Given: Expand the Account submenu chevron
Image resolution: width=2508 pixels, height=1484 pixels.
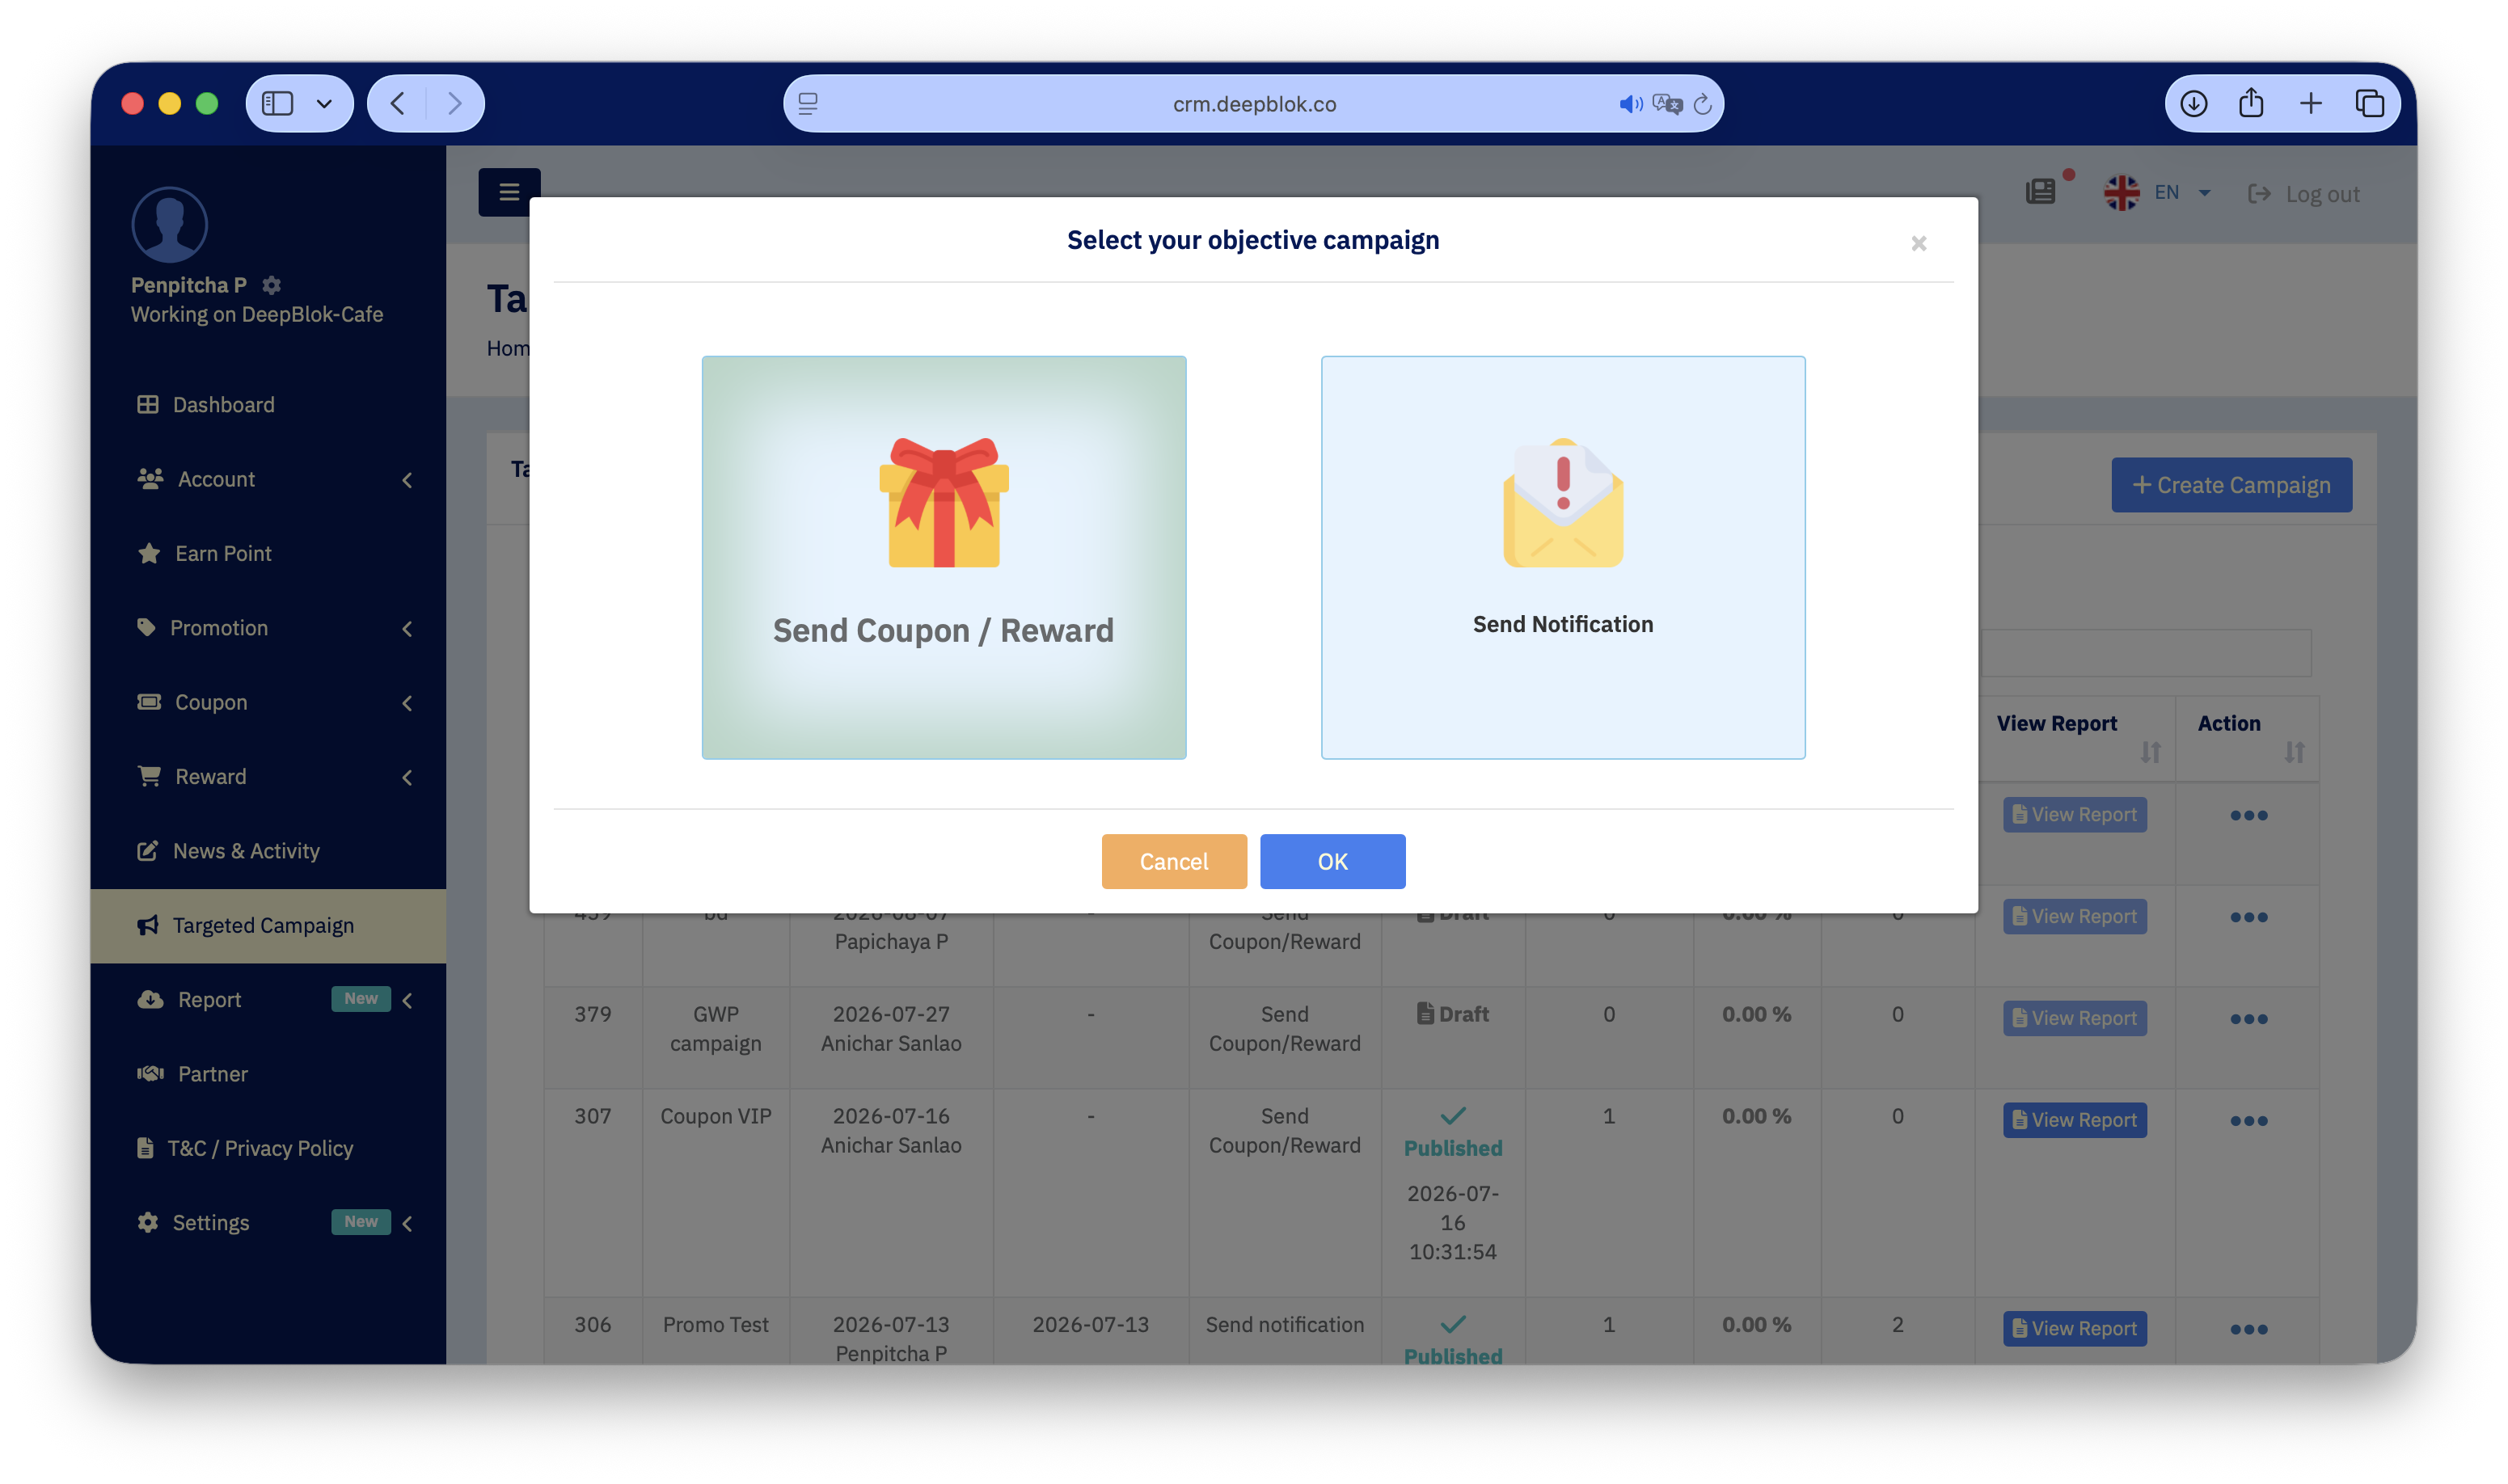Looking at the screenshot, I should 407,480.
